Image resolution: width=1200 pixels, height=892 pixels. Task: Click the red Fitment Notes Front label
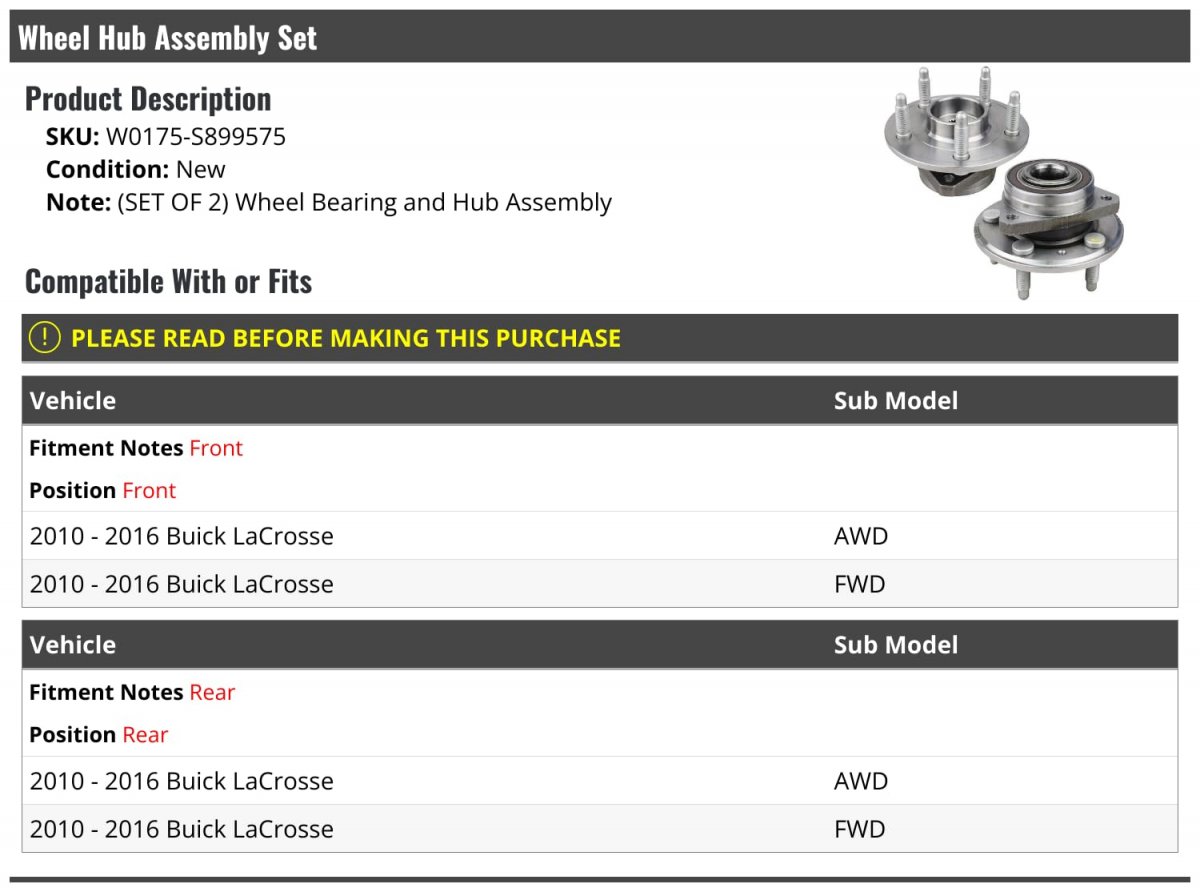[x=216, y=448]
